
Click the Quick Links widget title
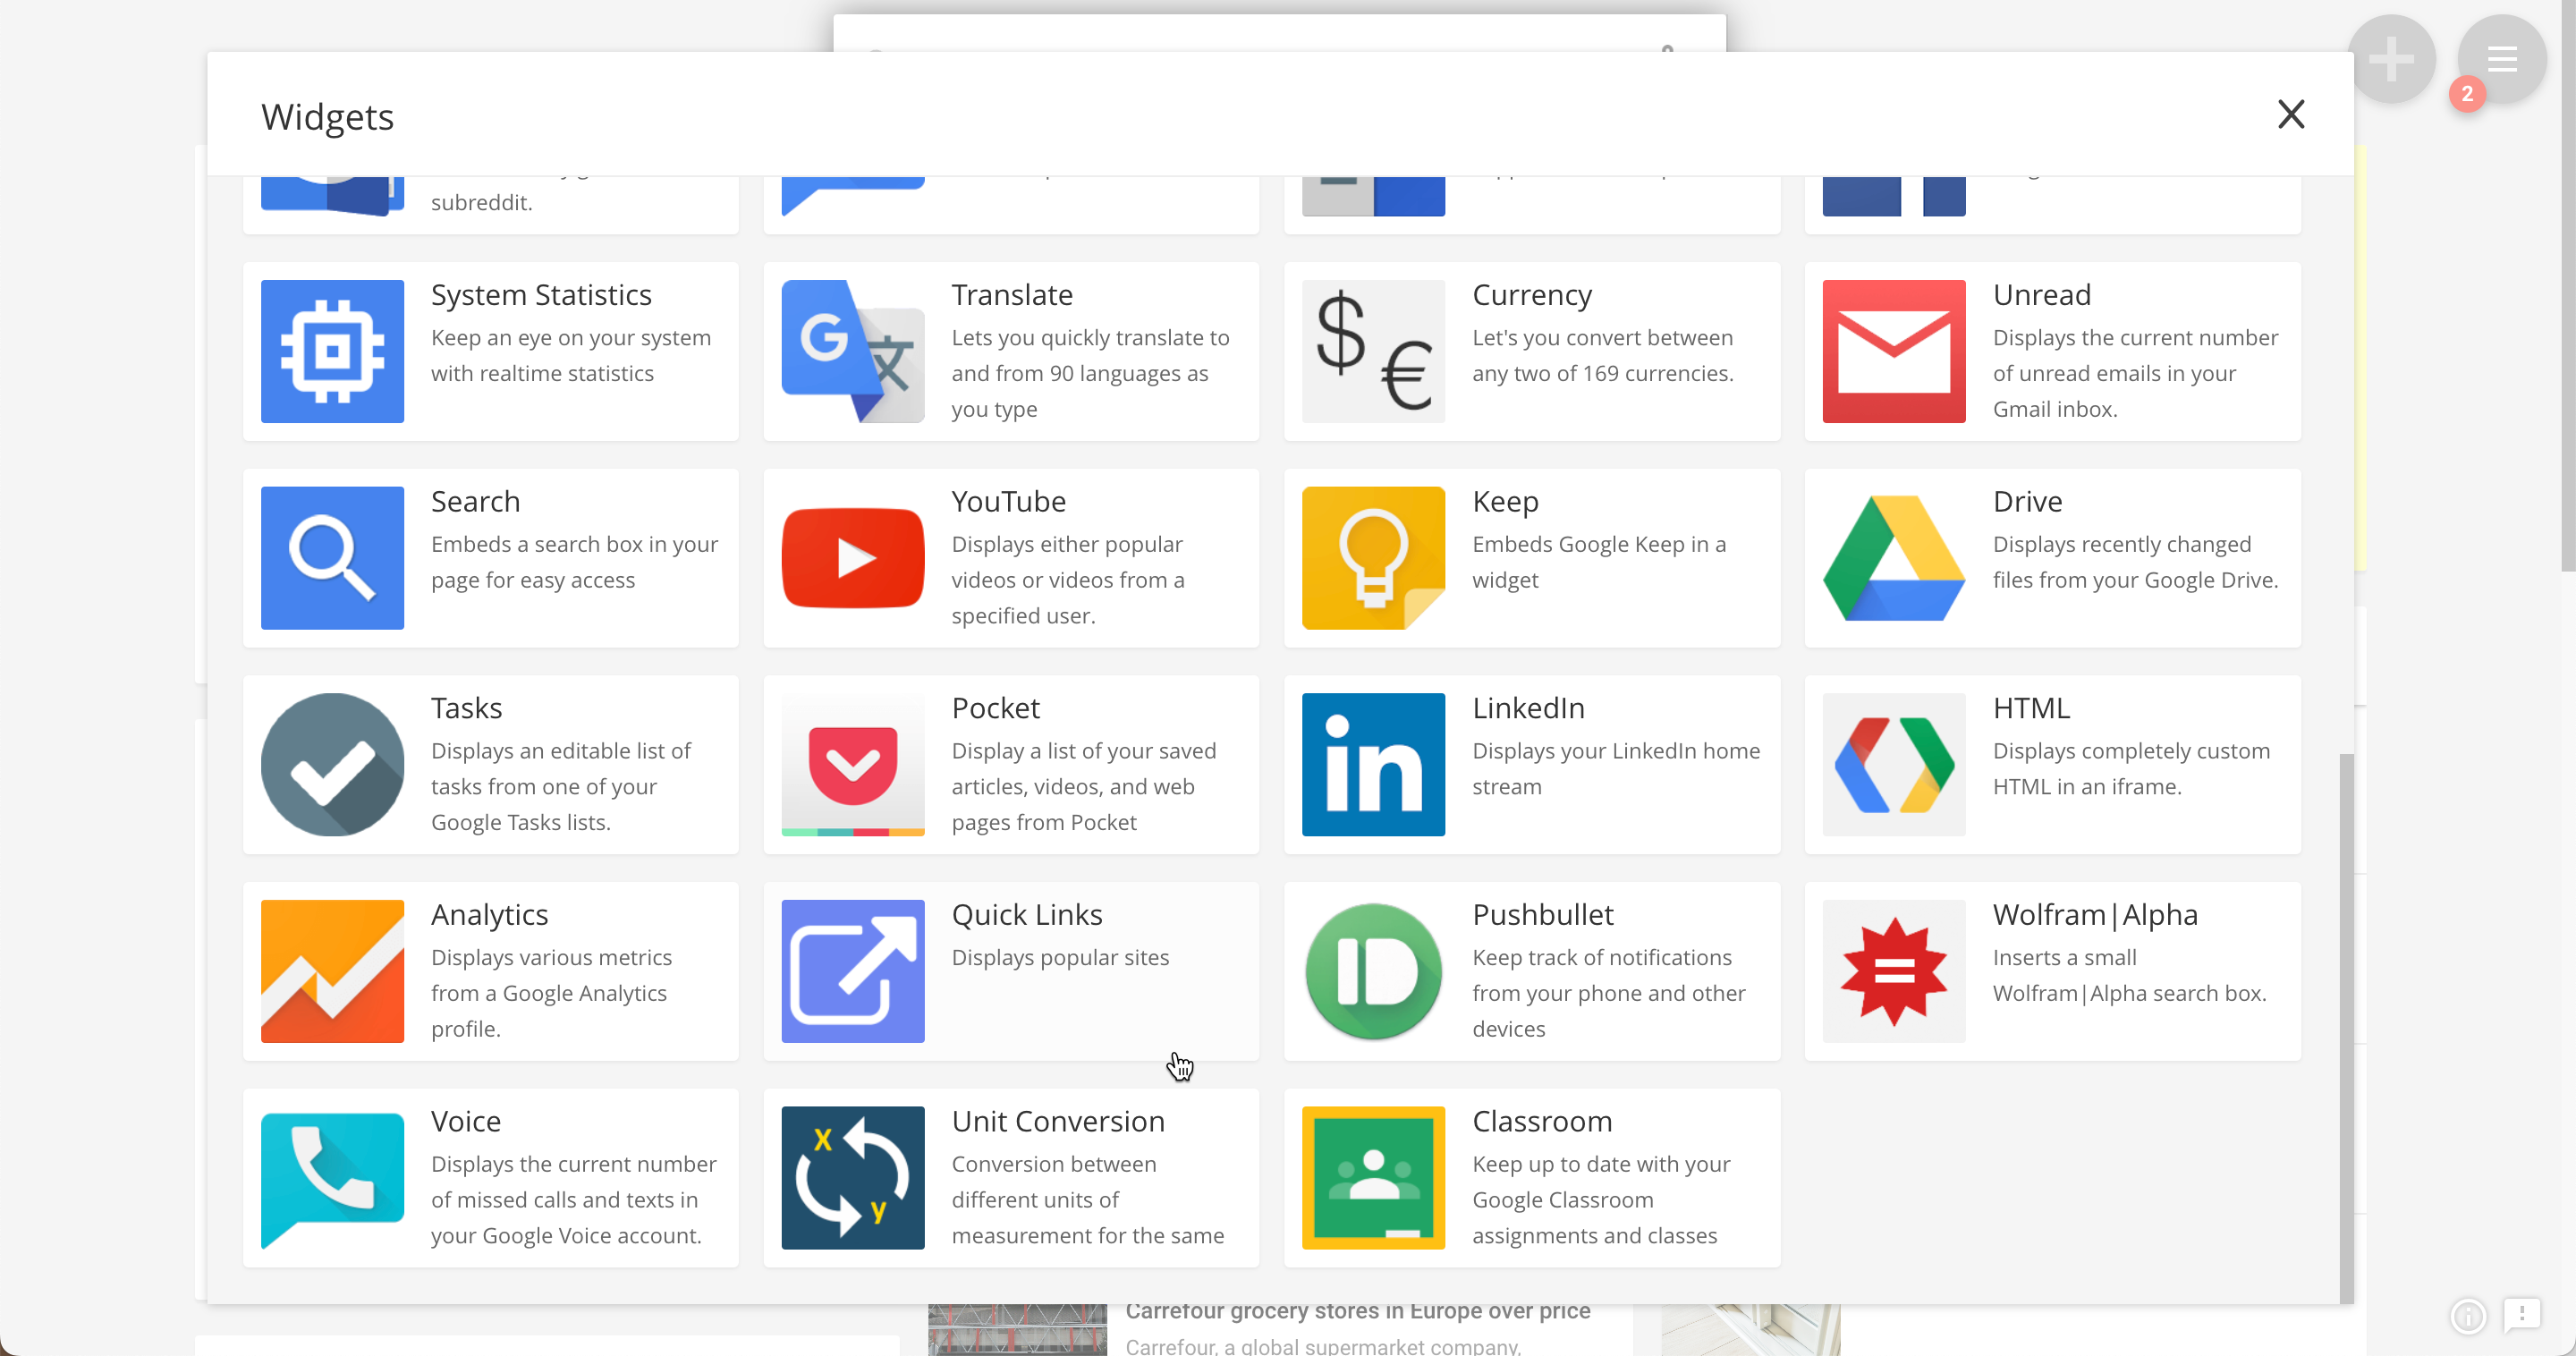tap(1027, 915)
